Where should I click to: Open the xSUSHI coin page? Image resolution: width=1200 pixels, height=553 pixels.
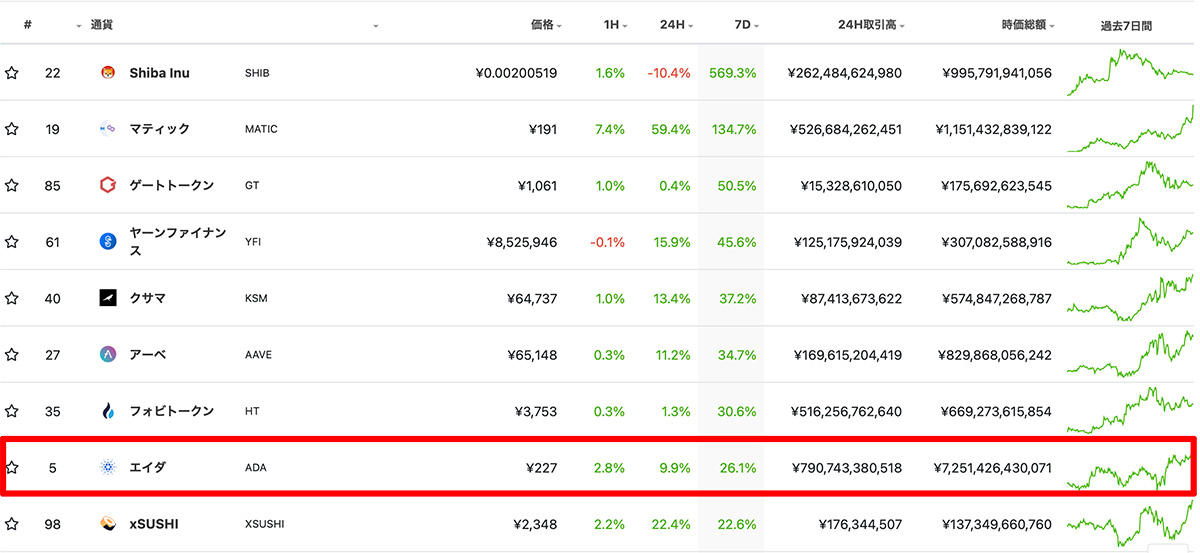(154, 524)
